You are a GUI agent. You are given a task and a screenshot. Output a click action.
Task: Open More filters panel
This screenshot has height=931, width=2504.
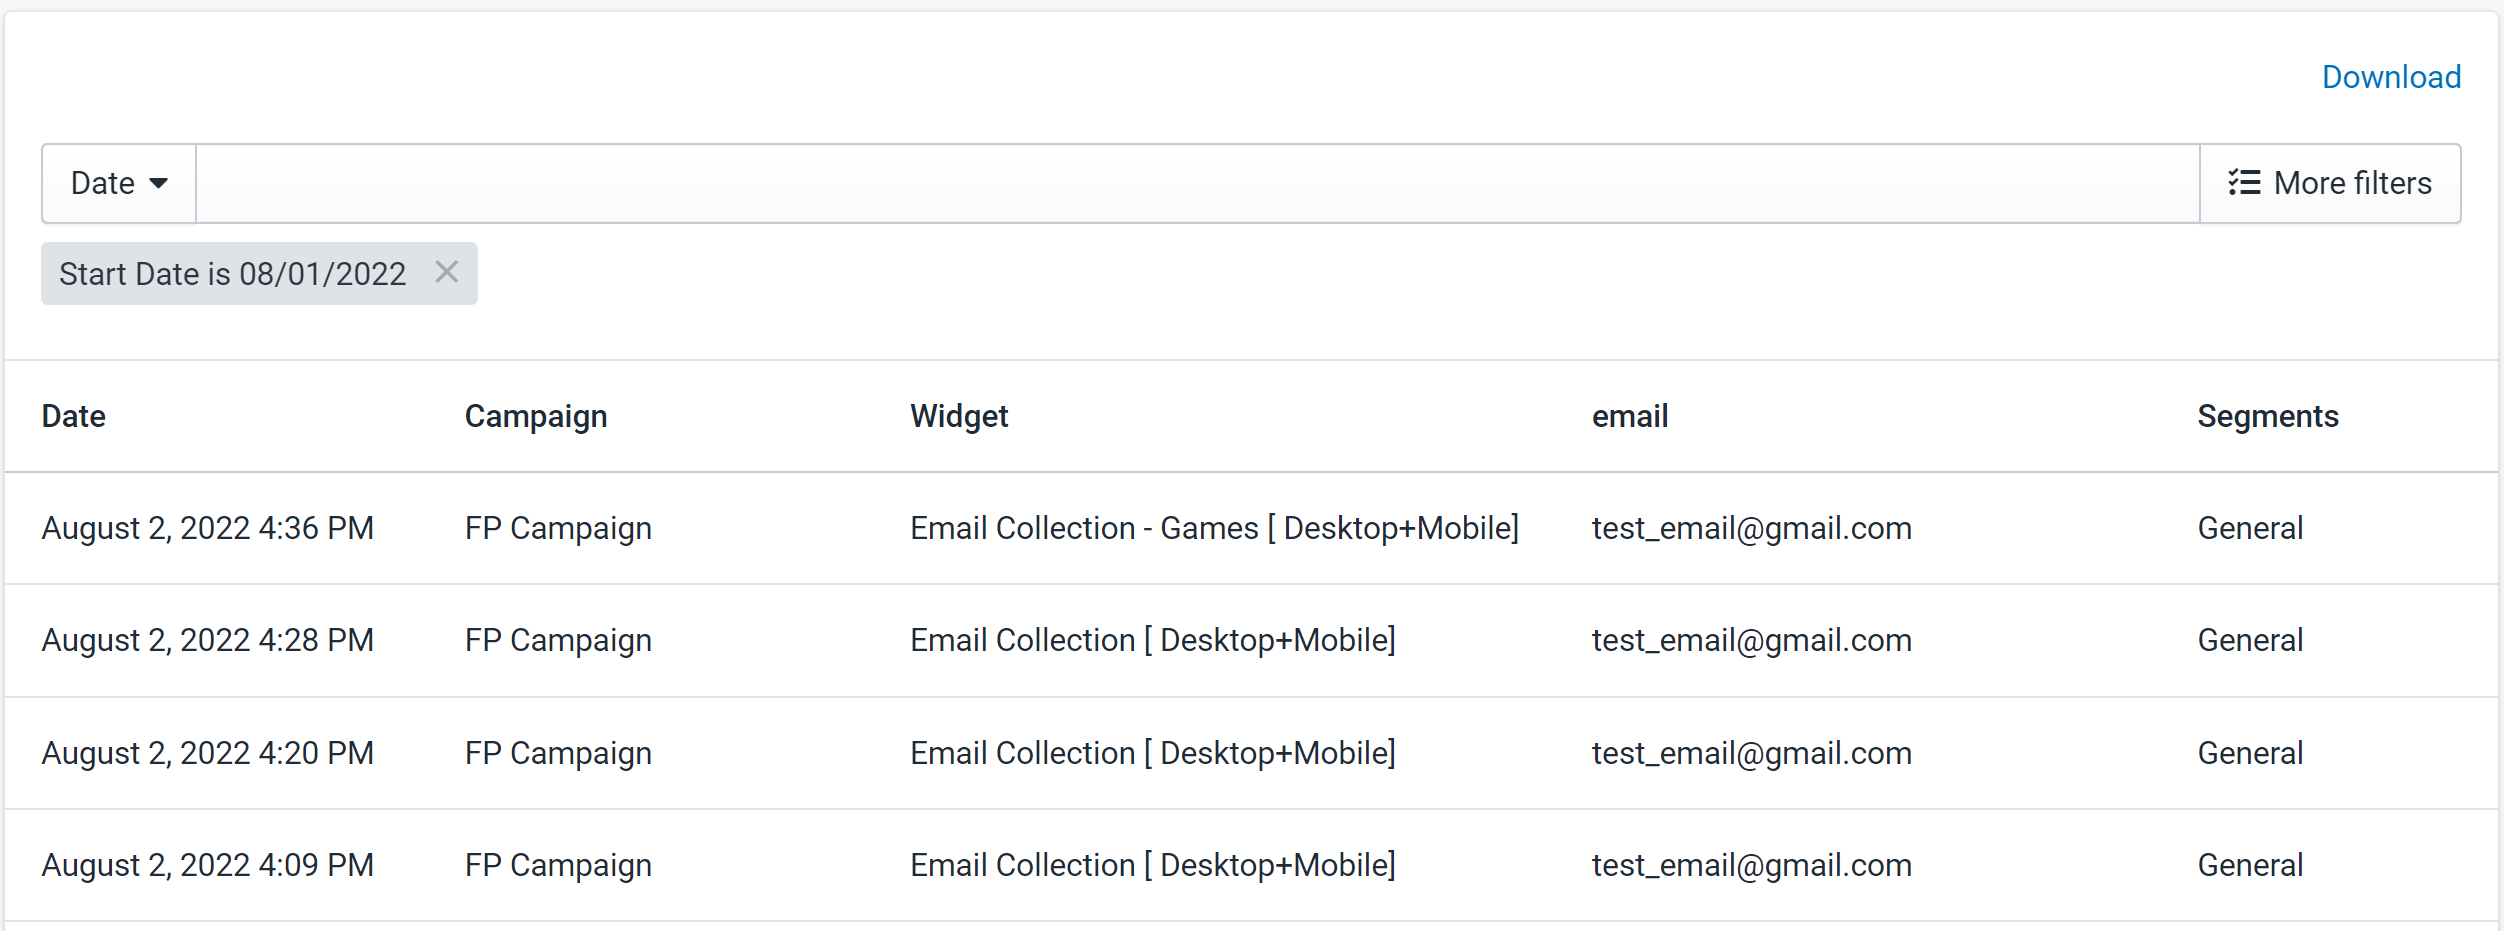pyautogui.click(x=2330, y=183)
